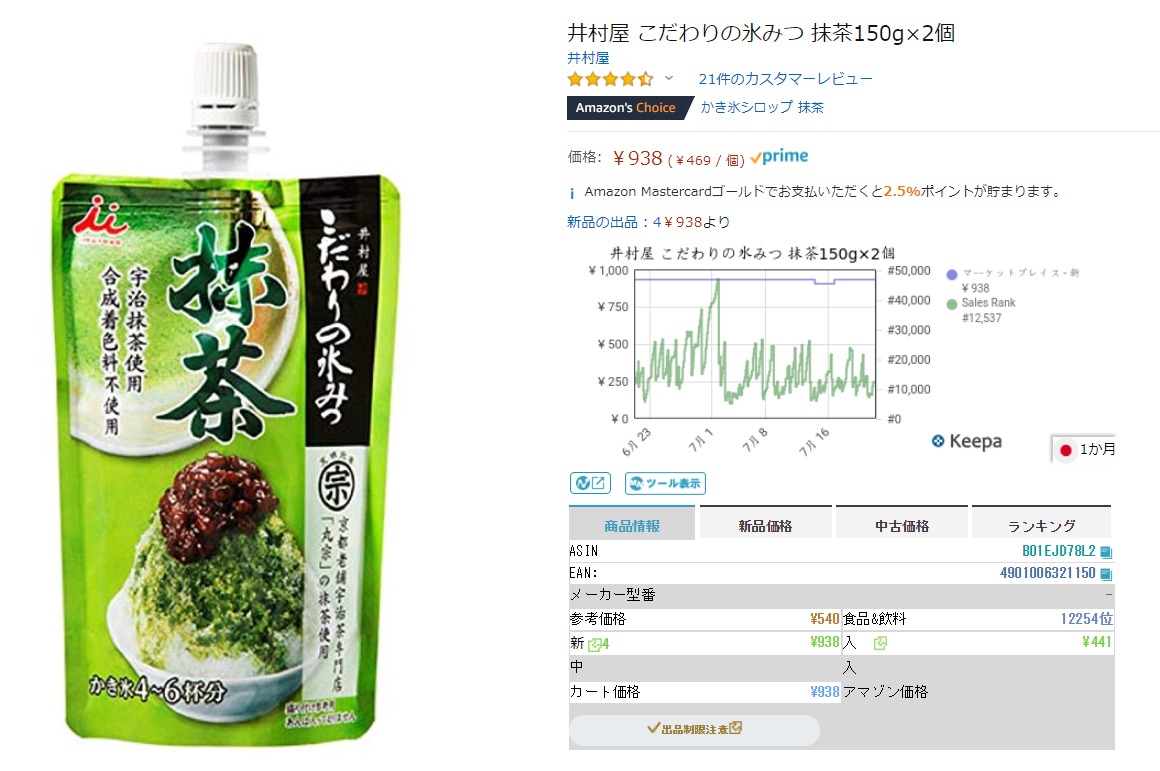Open the かき氷シロップ 抹茶 category link

click(762, 107)
